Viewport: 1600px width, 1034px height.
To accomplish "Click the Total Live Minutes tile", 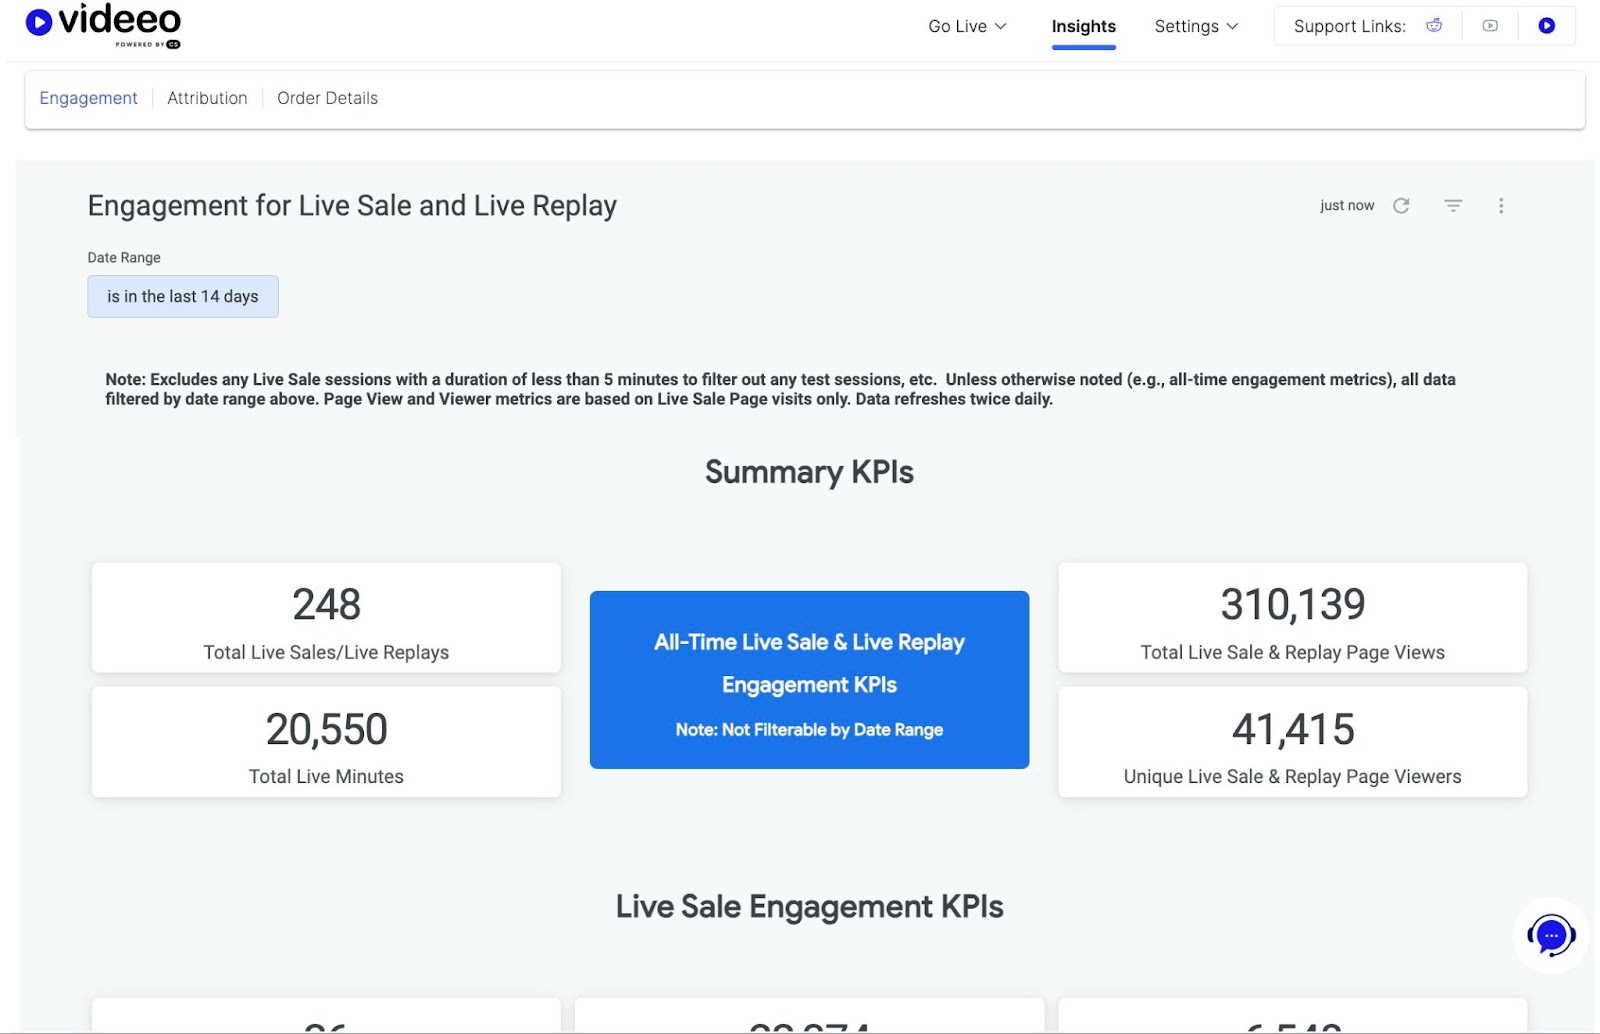I will pyautogui.click(x=326, y=742).
